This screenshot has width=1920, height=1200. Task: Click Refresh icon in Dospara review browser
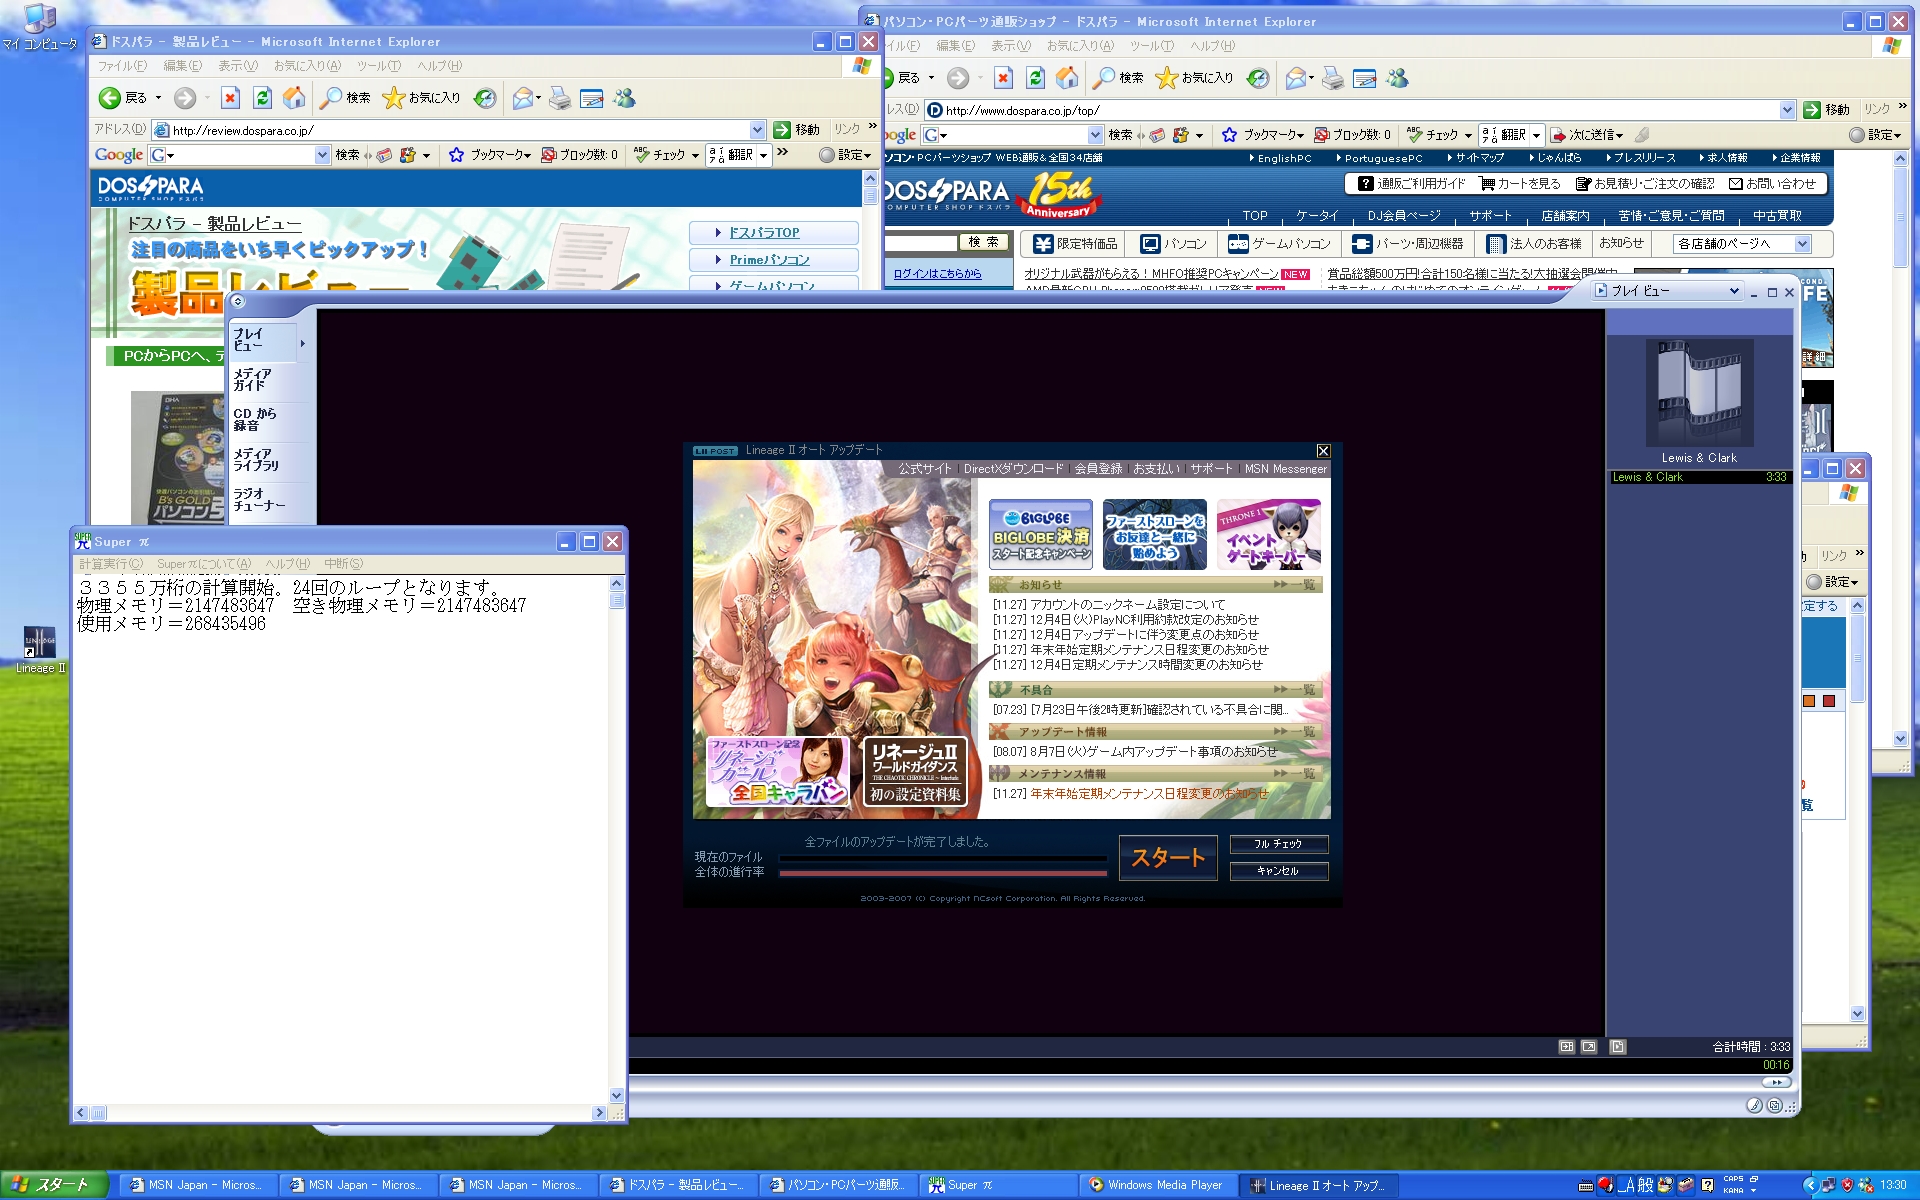point(262,98)
